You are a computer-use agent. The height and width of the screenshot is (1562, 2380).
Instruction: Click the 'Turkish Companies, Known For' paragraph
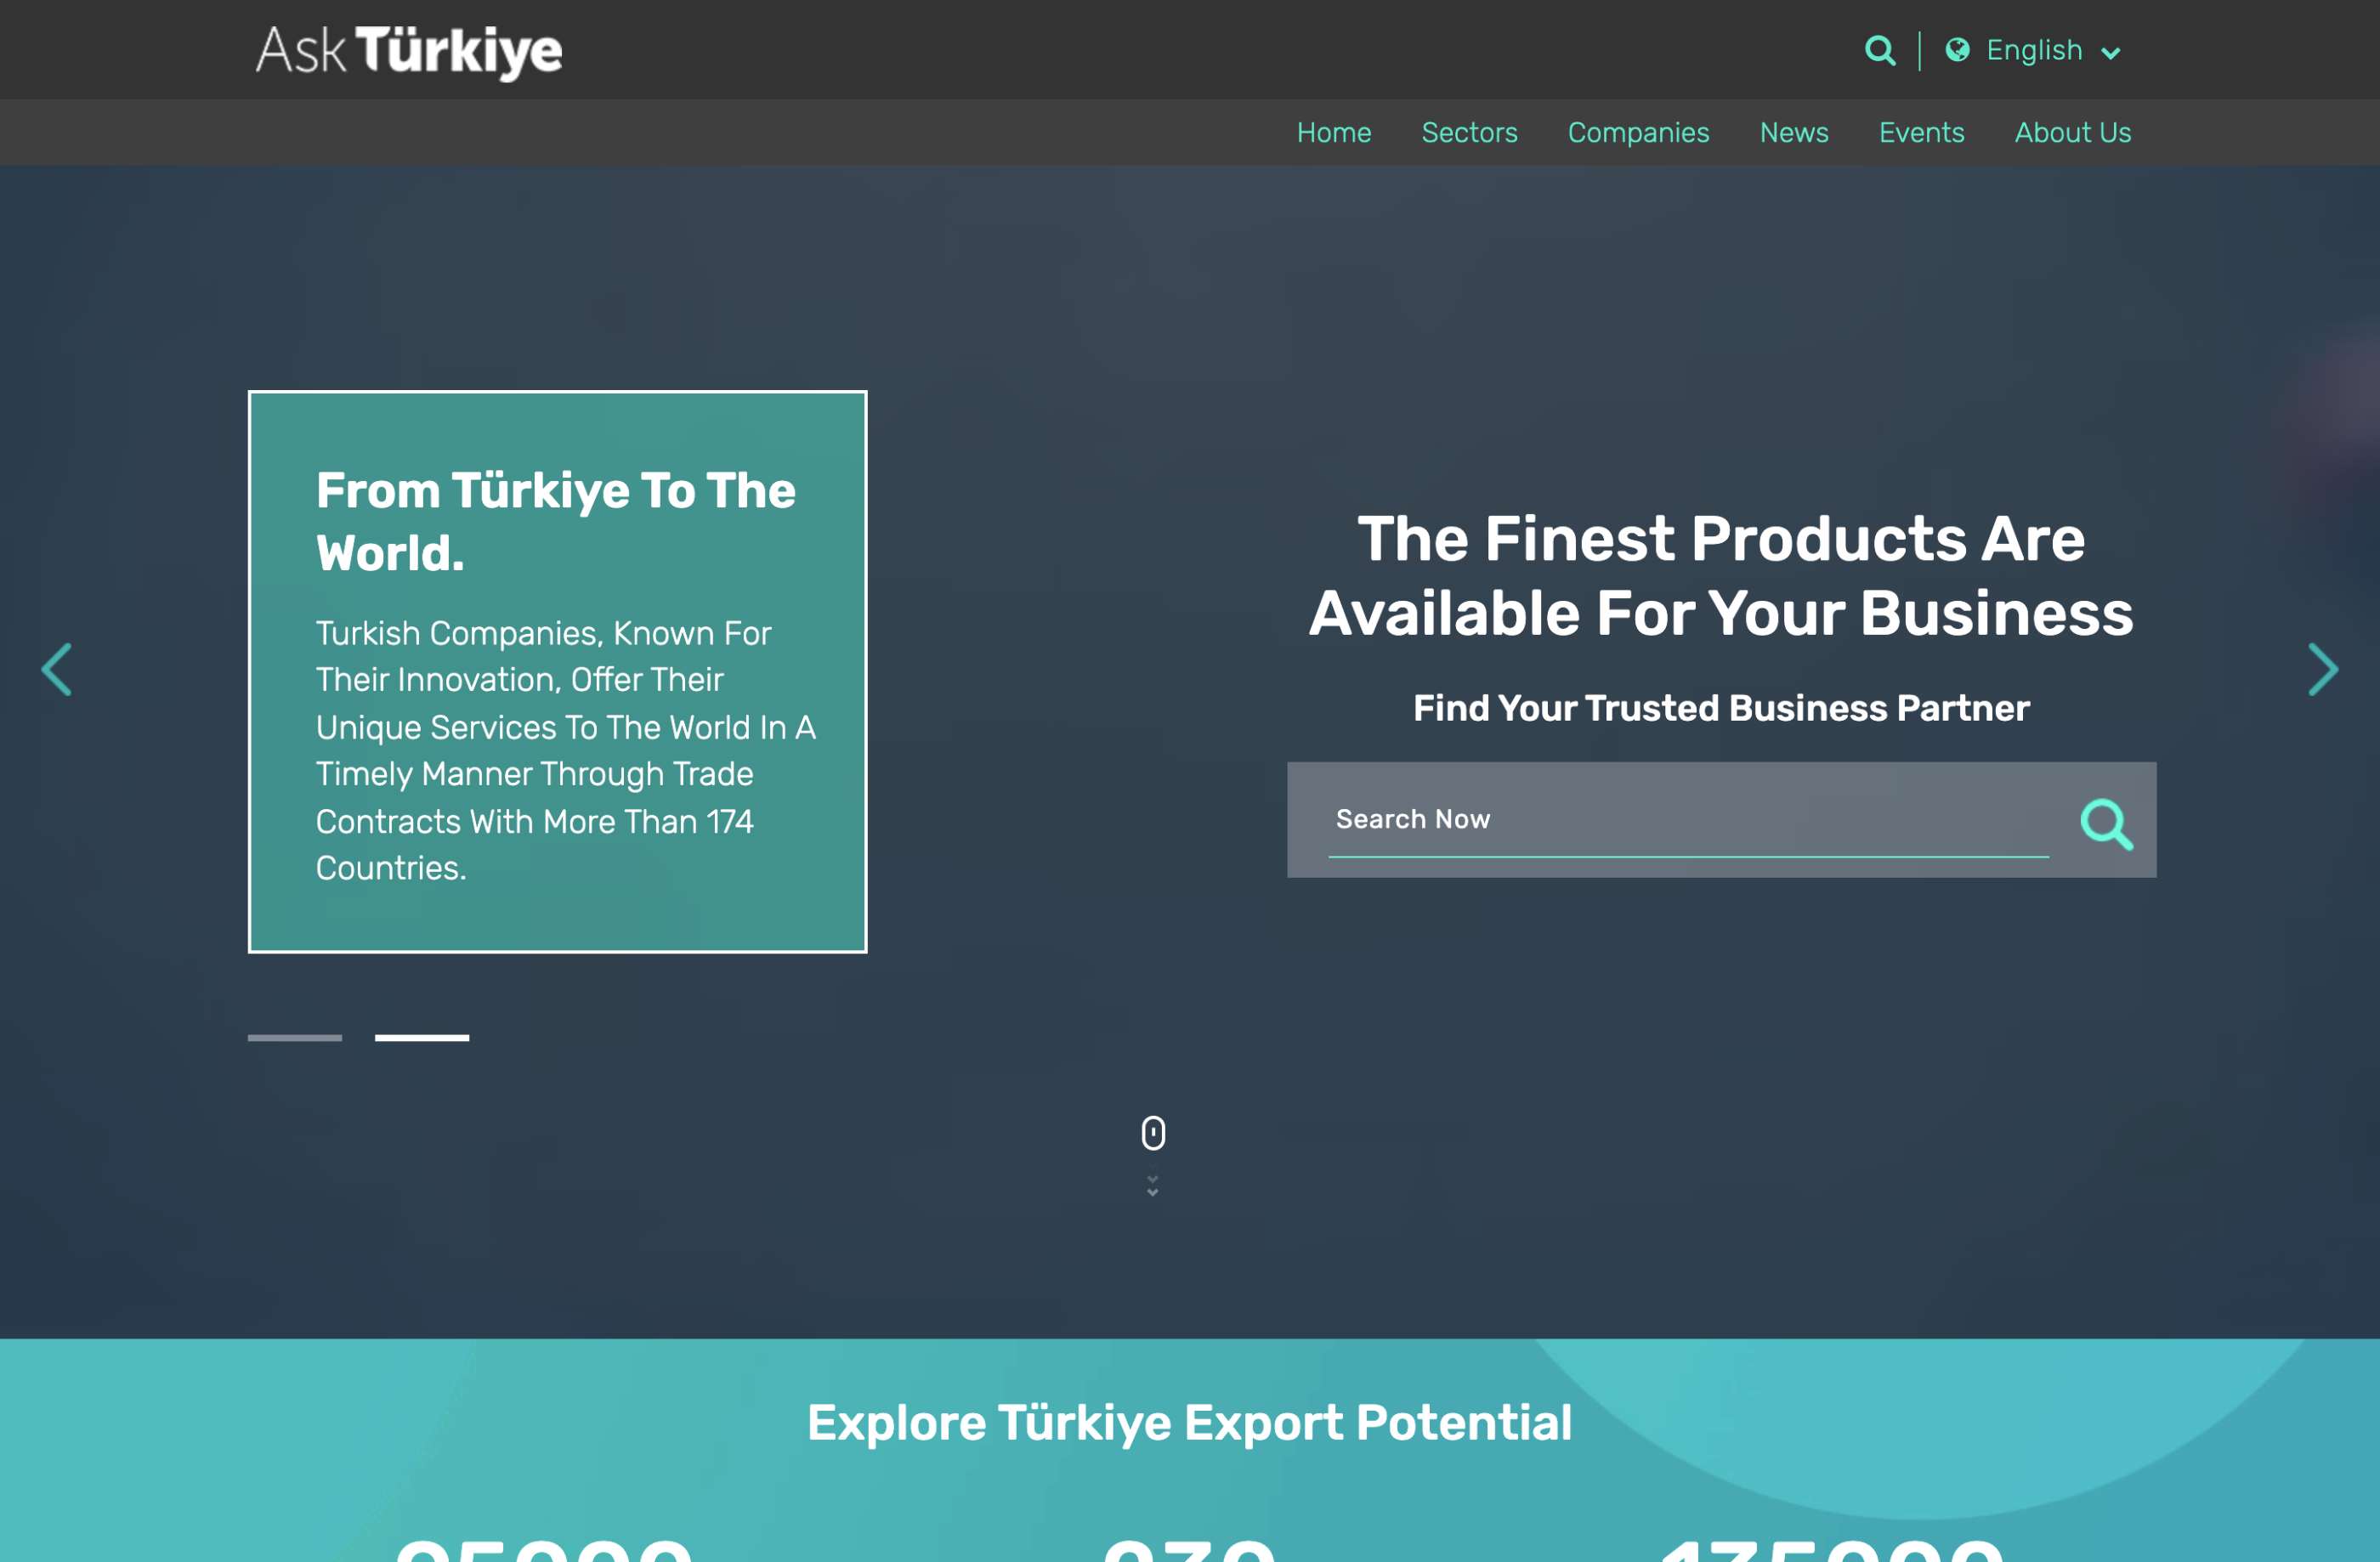566,750
